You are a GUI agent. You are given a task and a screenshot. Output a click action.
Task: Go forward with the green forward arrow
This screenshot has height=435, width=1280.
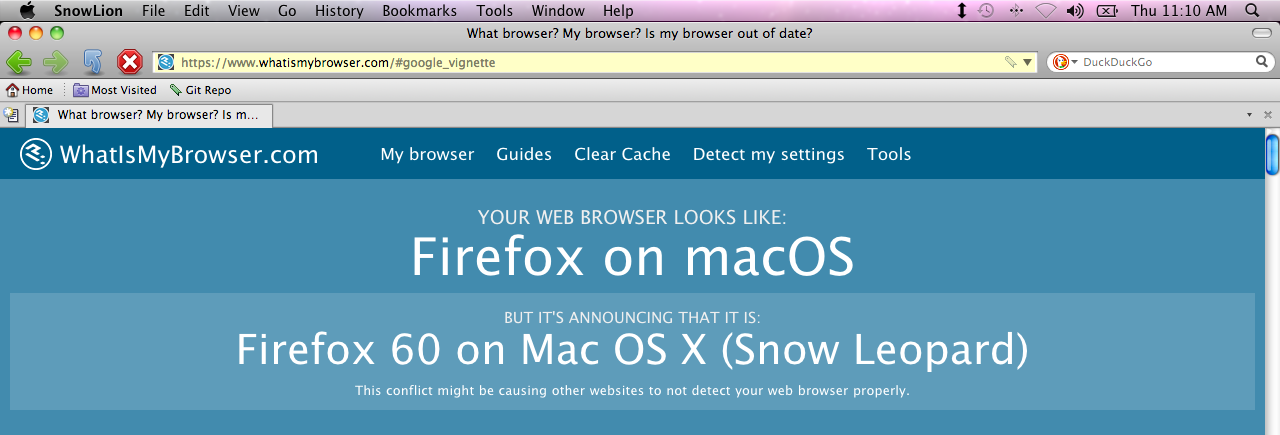pyautogui.click(x=56, y=62)
